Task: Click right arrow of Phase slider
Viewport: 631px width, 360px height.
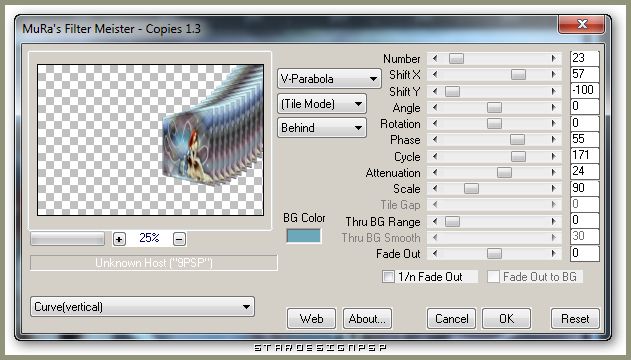Action: pyautogui.click(x=554, y=140)
